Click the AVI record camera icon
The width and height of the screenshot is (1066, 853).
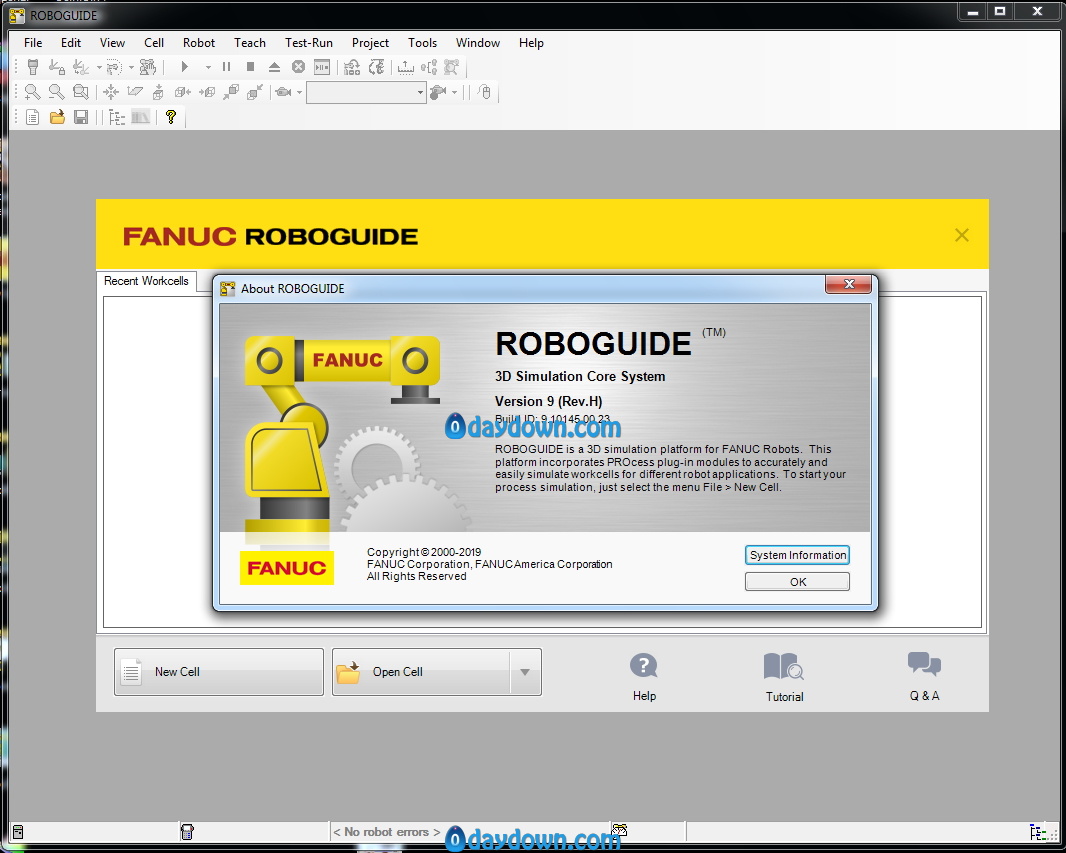439,92
